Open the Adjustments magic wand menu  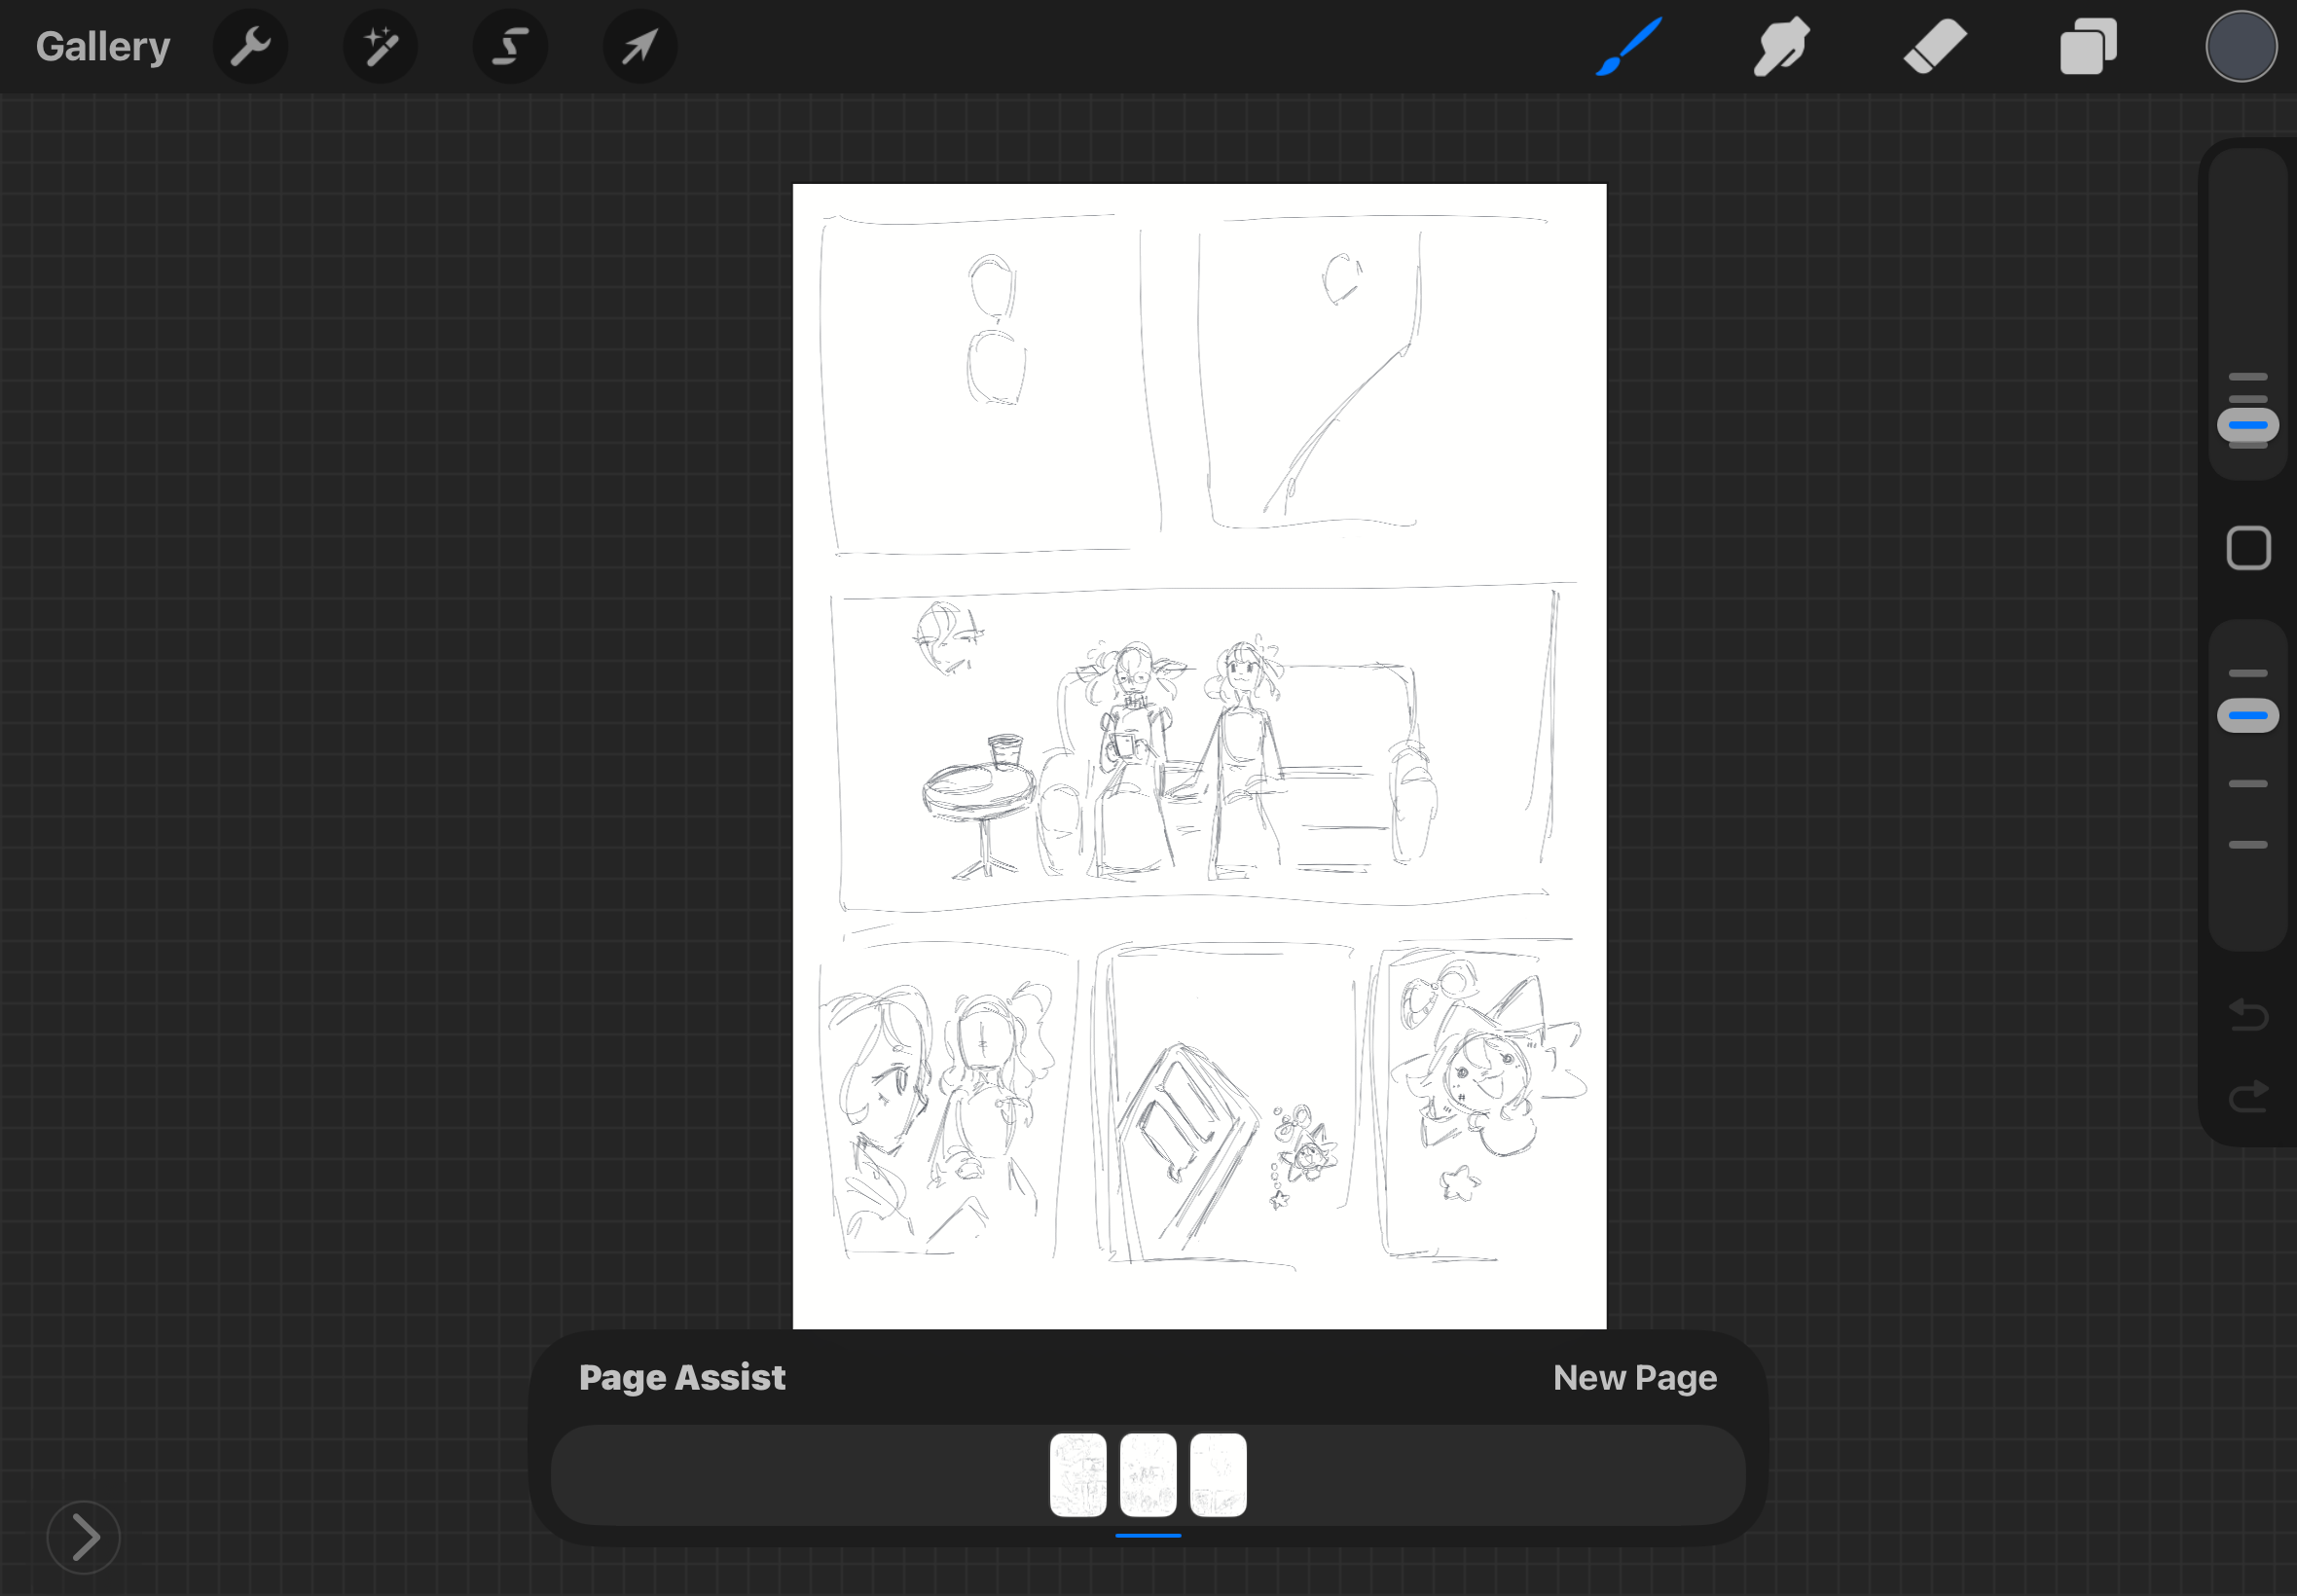380,47
